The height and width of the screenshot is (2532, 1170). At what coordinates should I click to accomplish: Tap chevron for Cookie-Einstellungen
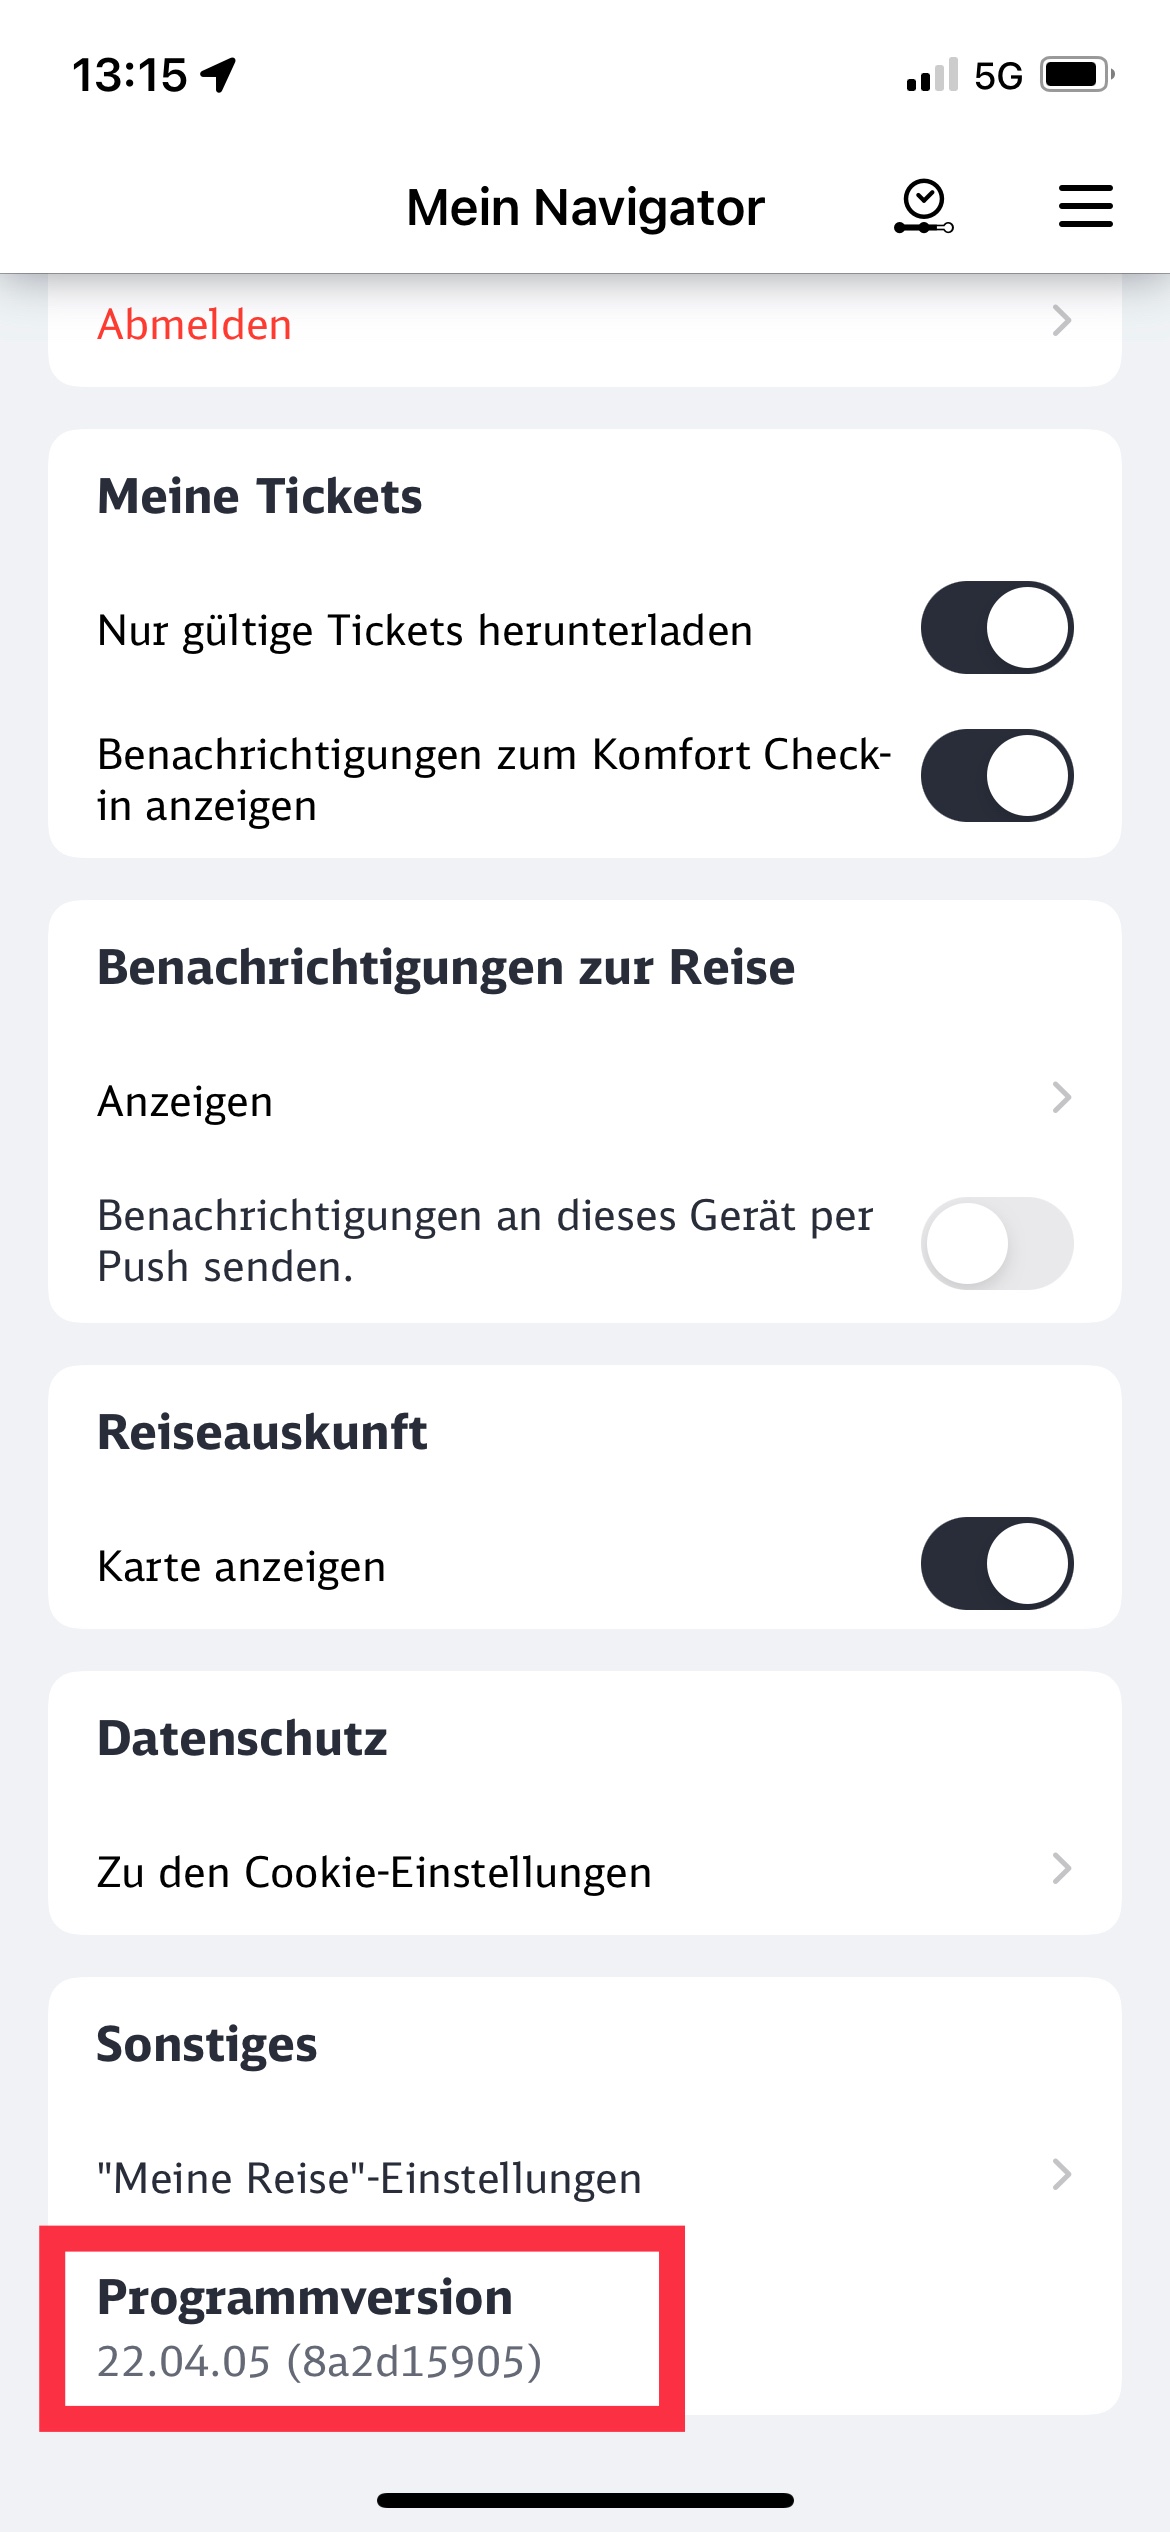click(1062, 1868)
